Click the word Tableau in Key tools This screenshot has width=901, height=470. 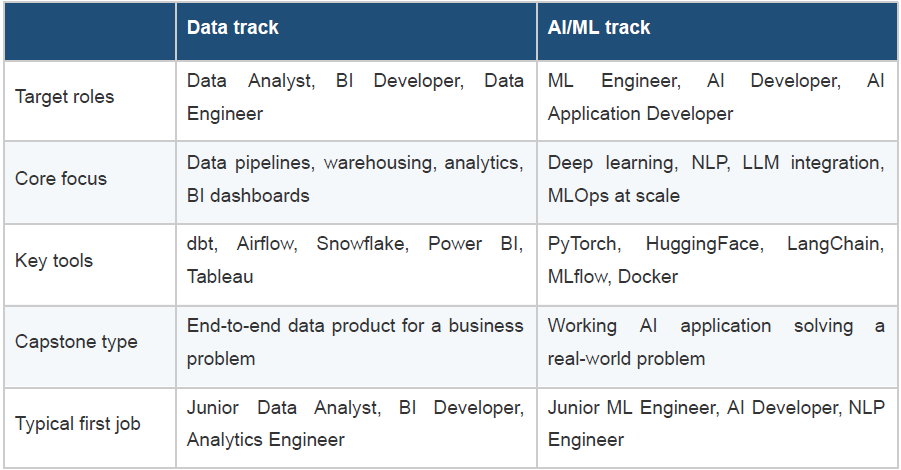pyautogui.click(x=220, y=277)
